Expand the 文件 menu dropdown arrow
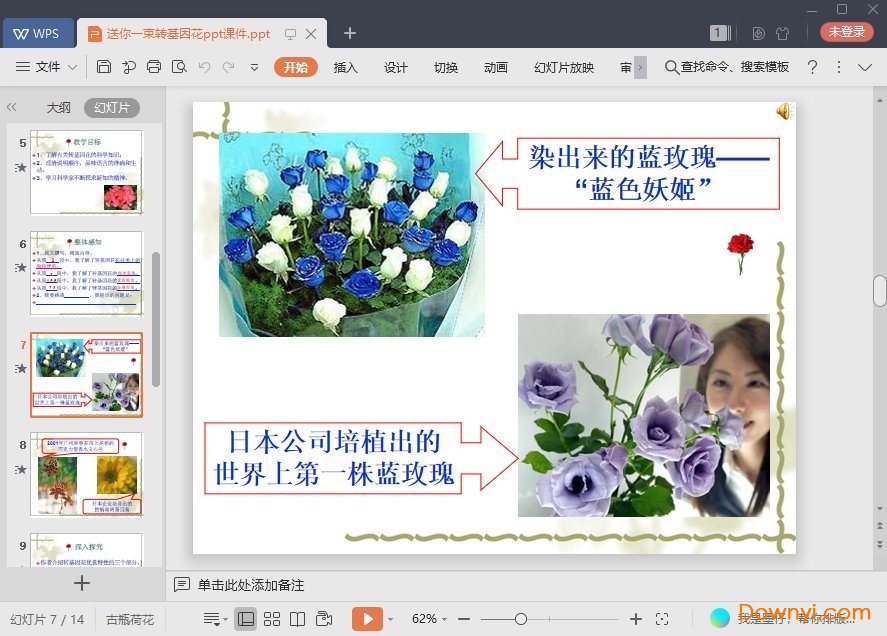 pos(73,67)
